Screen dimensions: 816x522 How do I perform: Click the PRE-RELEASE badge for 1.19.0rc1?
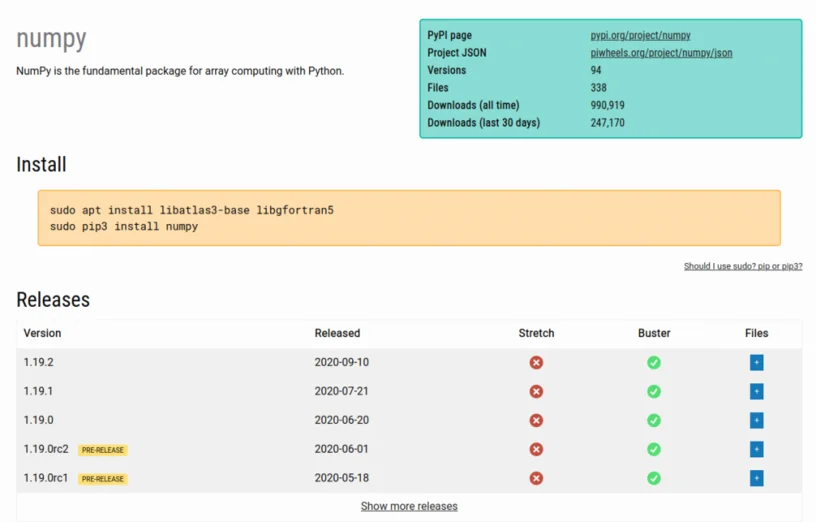[x=103, y=479]
